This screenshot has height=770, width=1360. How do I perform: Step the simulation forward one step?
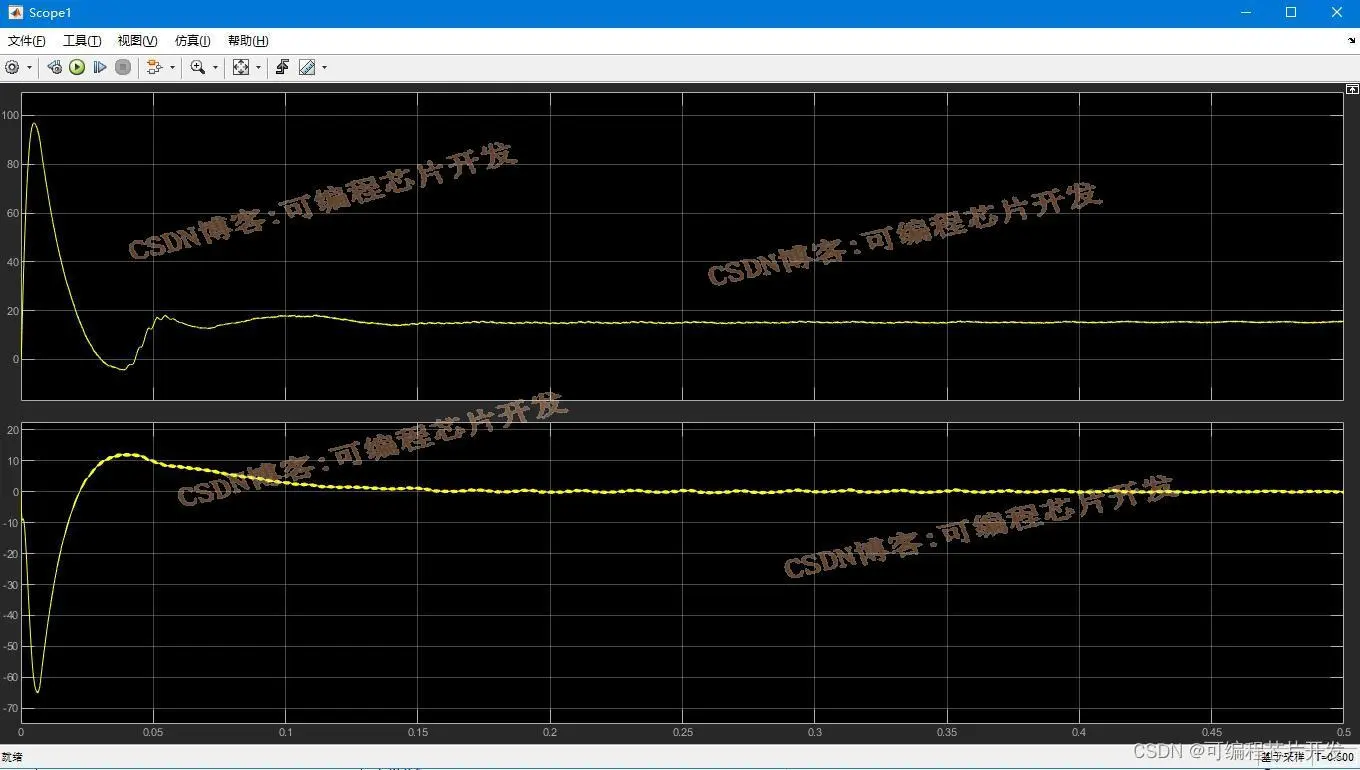[x=100, y=67]
